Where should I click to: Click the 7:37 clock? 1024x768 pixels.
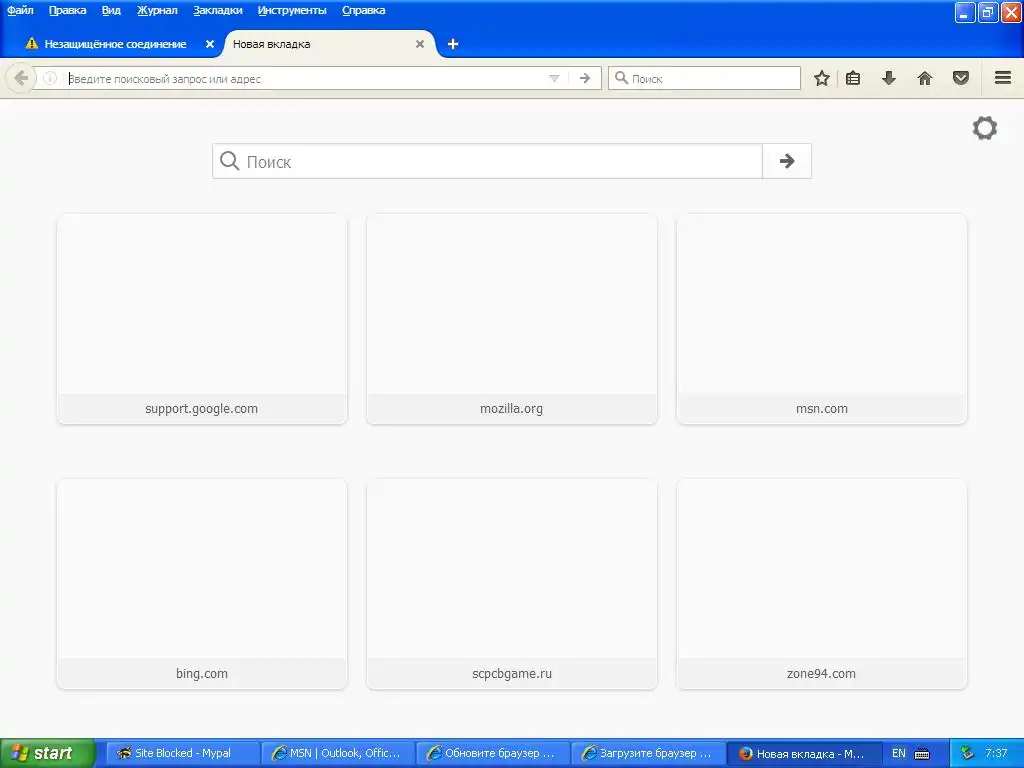(x=996, y=753)
